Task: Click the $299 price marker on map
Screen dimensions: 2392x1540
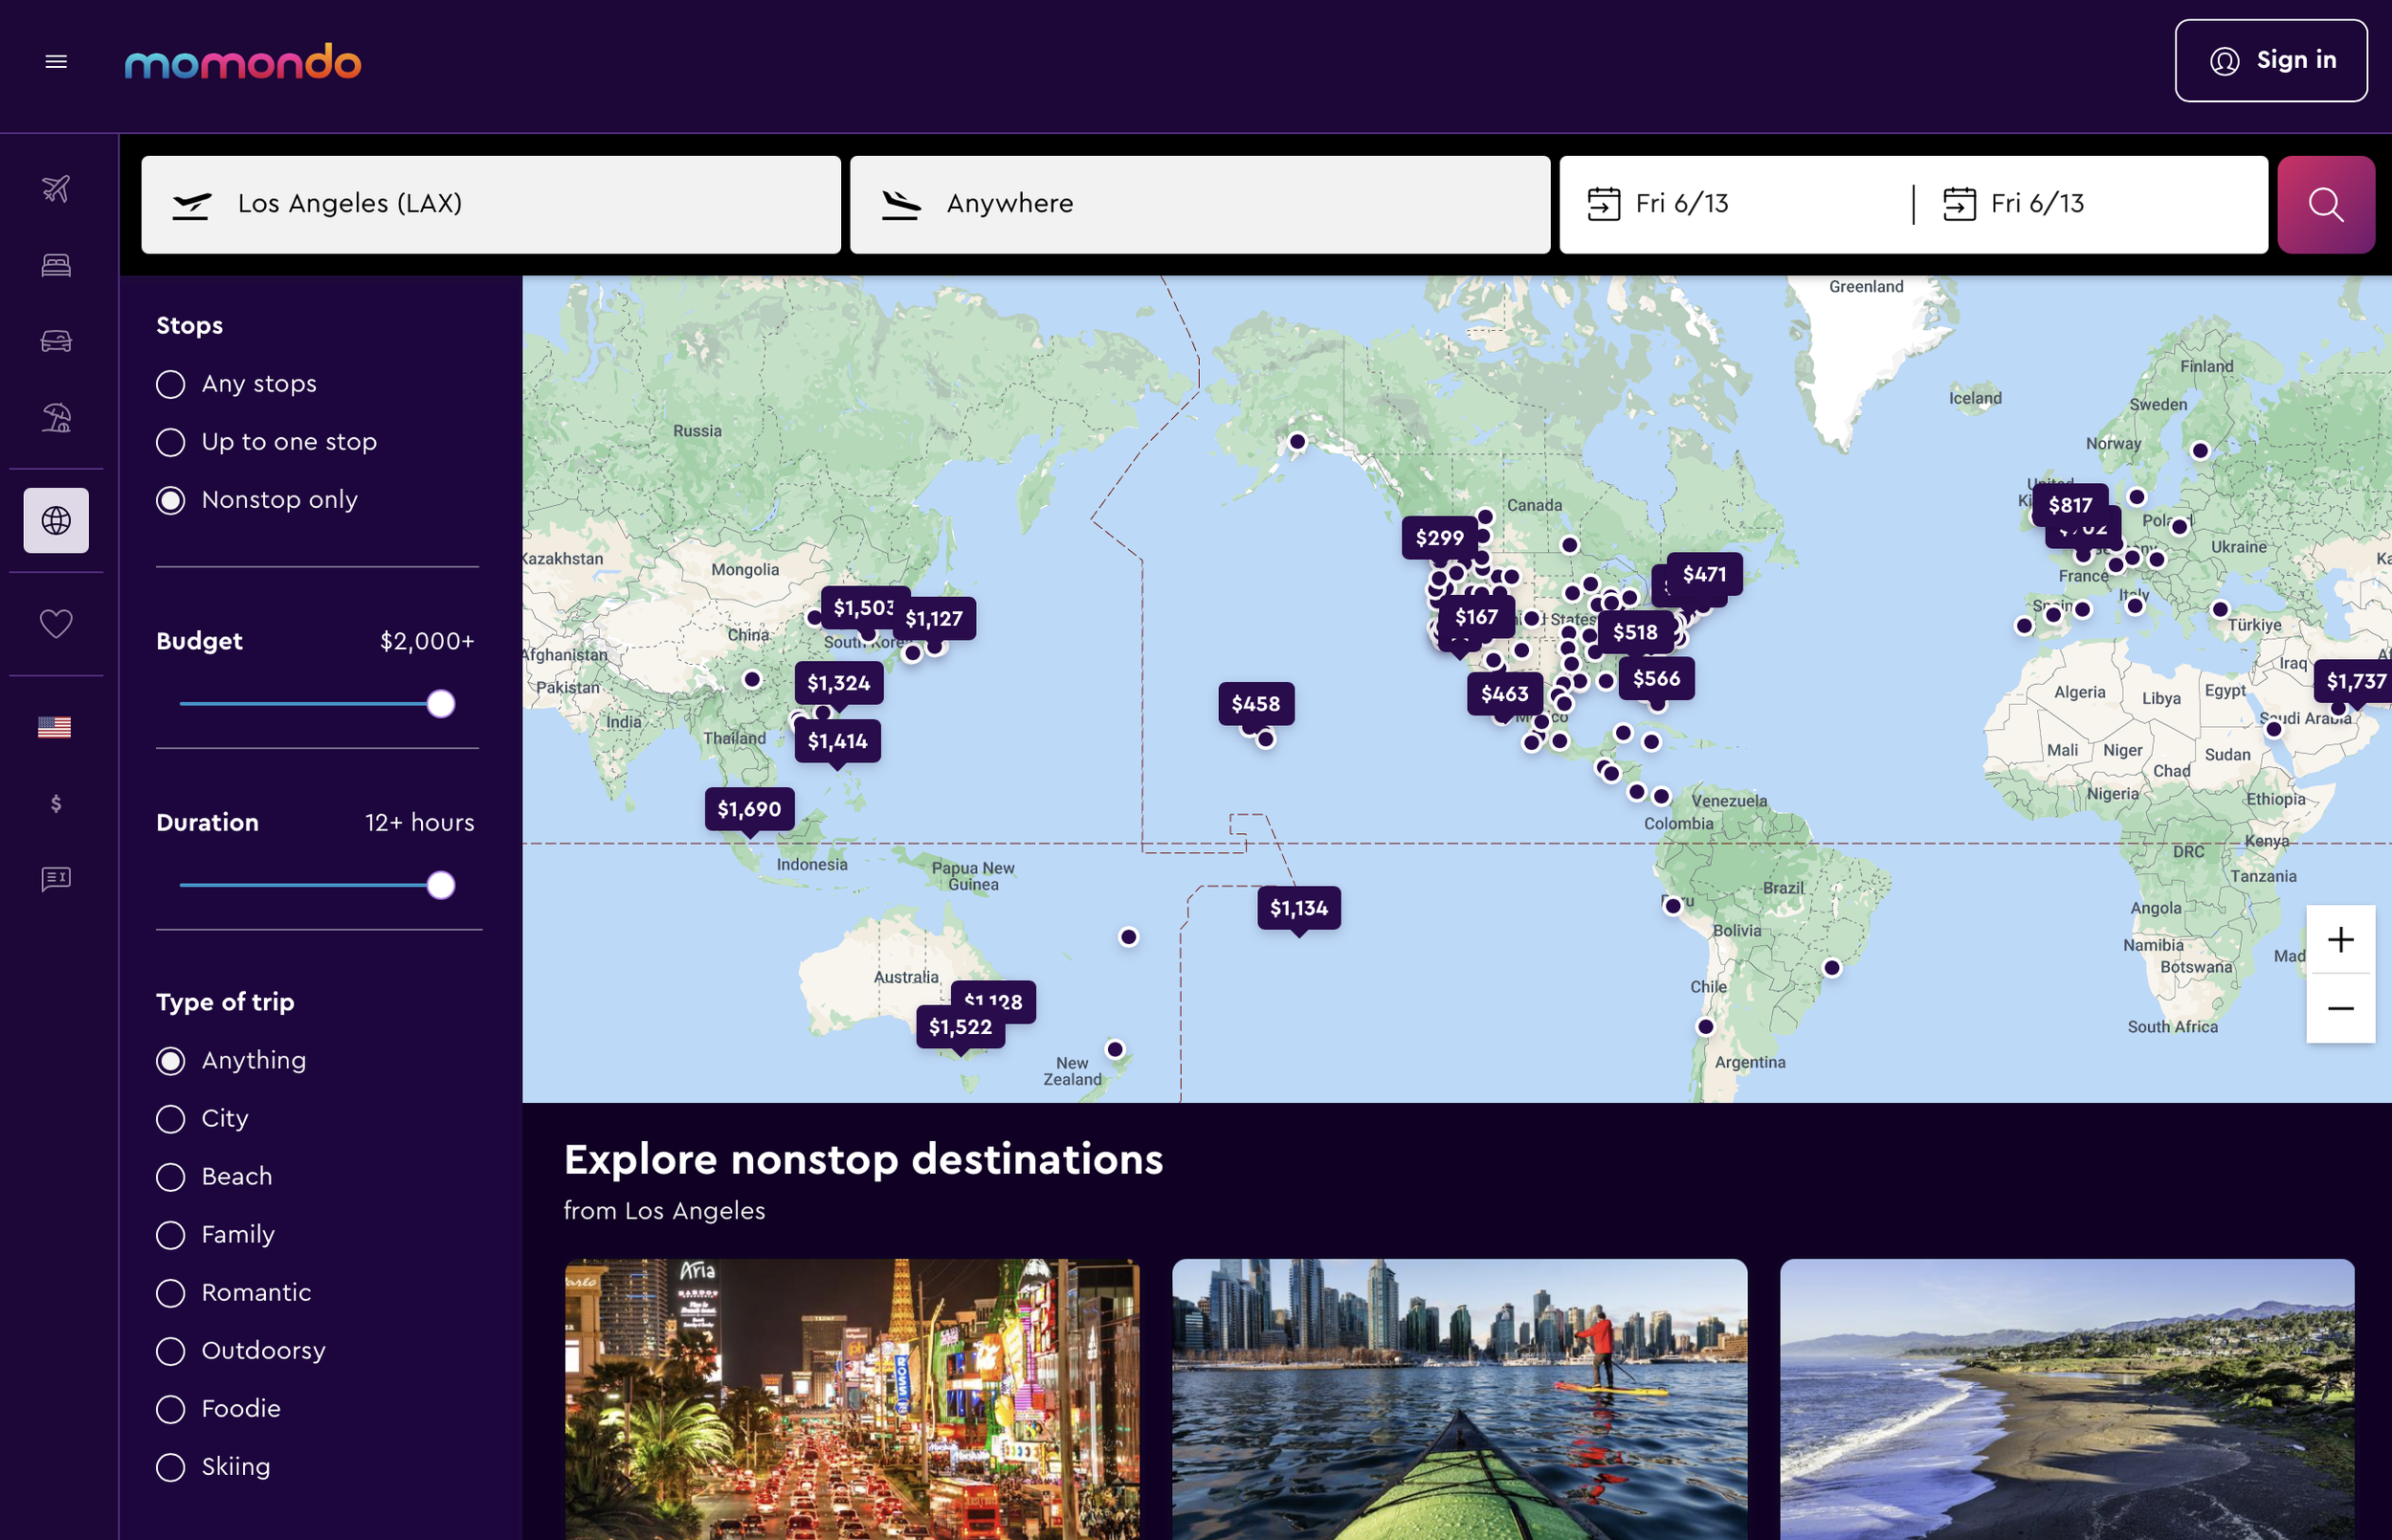Action: [x=1439, y=538]
